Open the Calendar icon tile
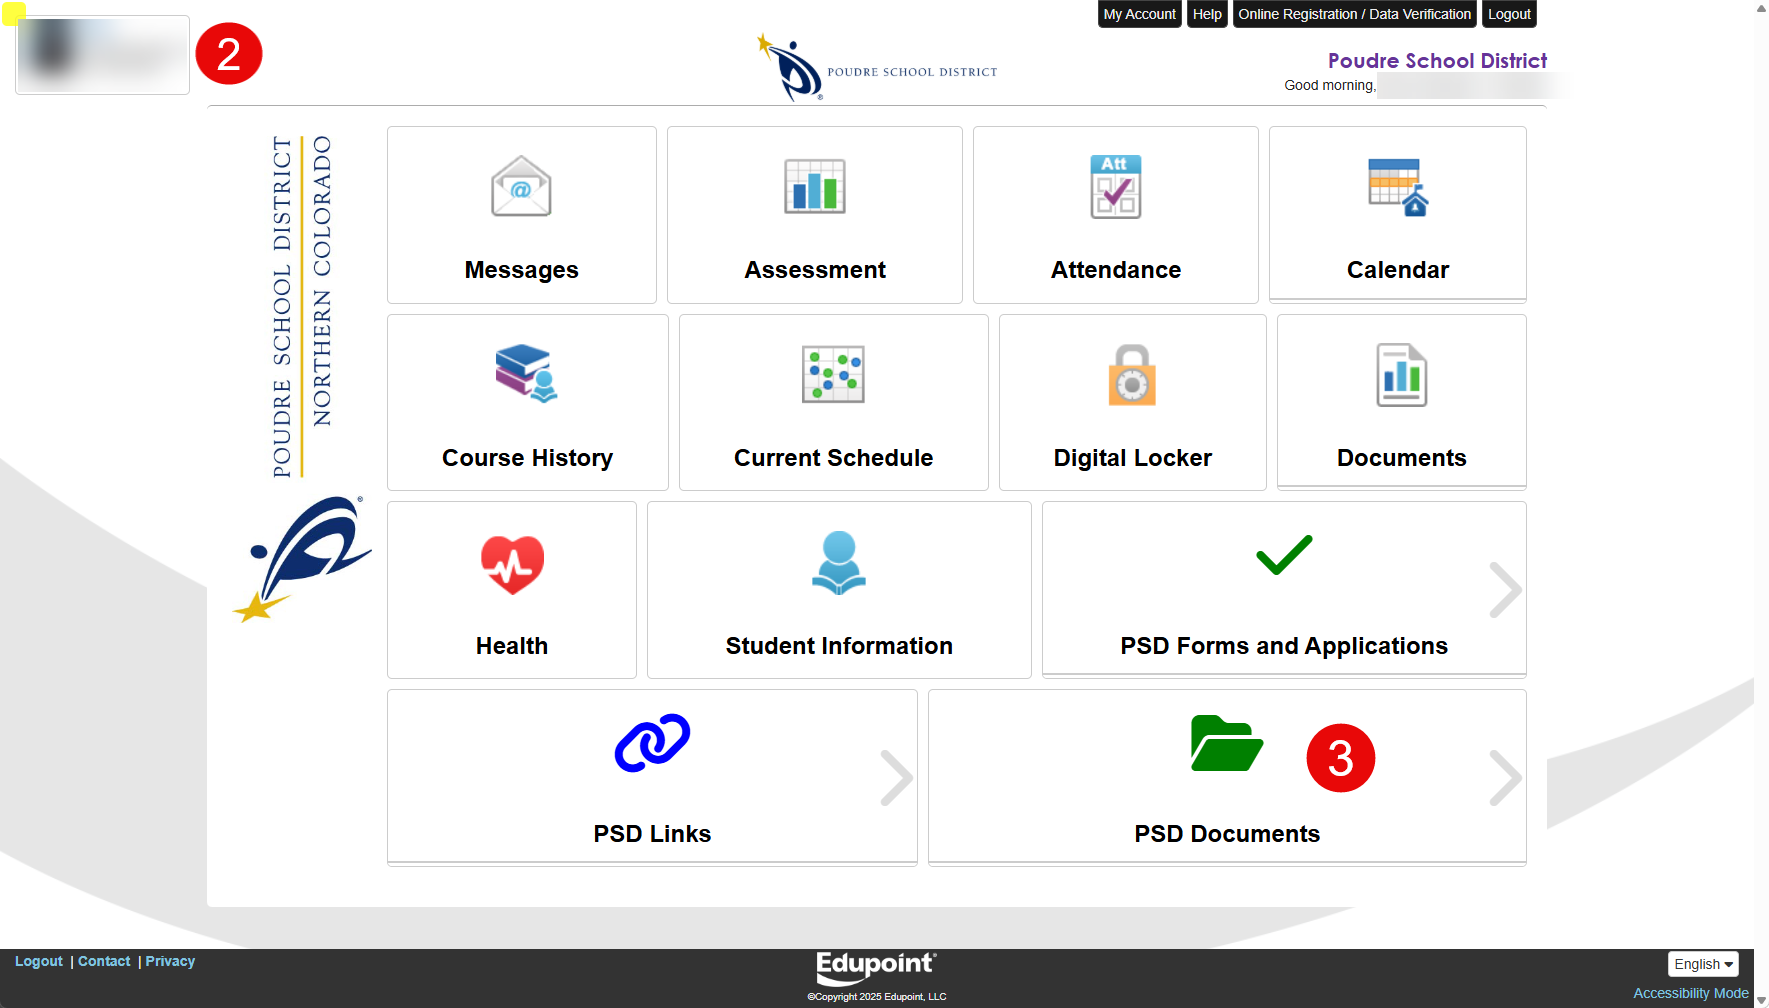Screen dimensions: 1769x1008 point(1397,188)
